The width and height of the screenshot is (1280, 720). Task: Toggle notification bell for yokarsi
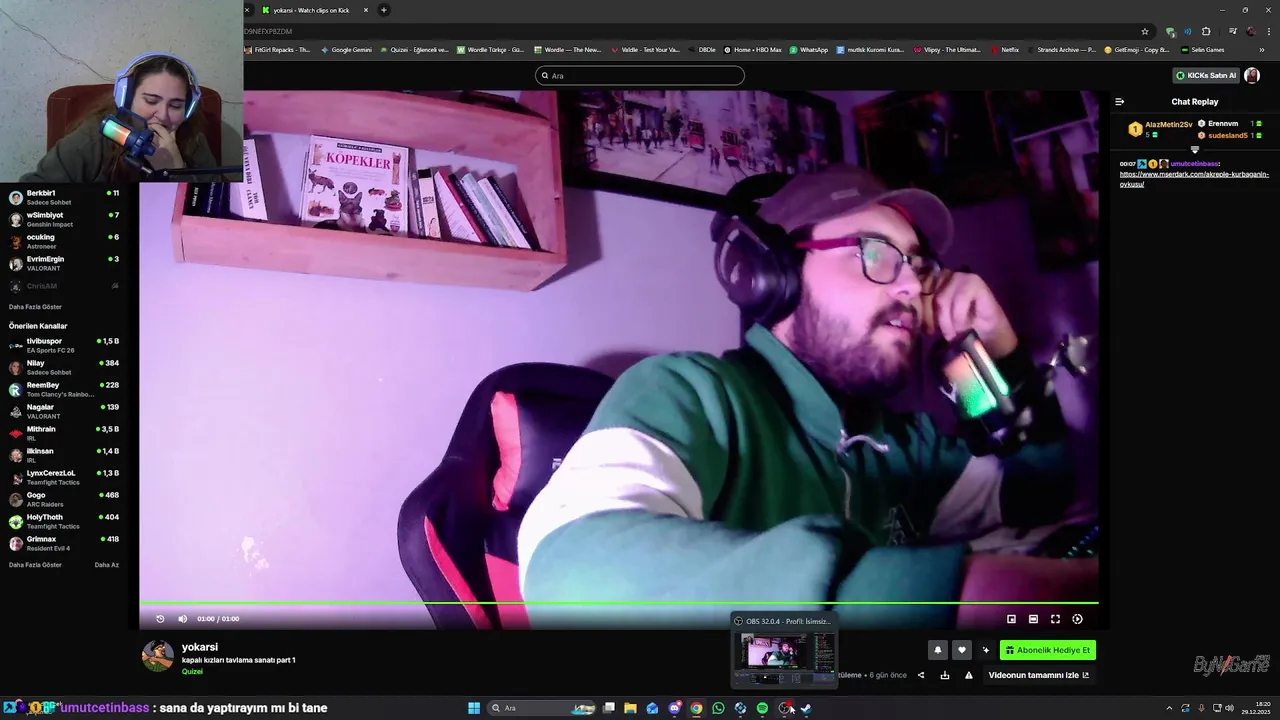938,650
